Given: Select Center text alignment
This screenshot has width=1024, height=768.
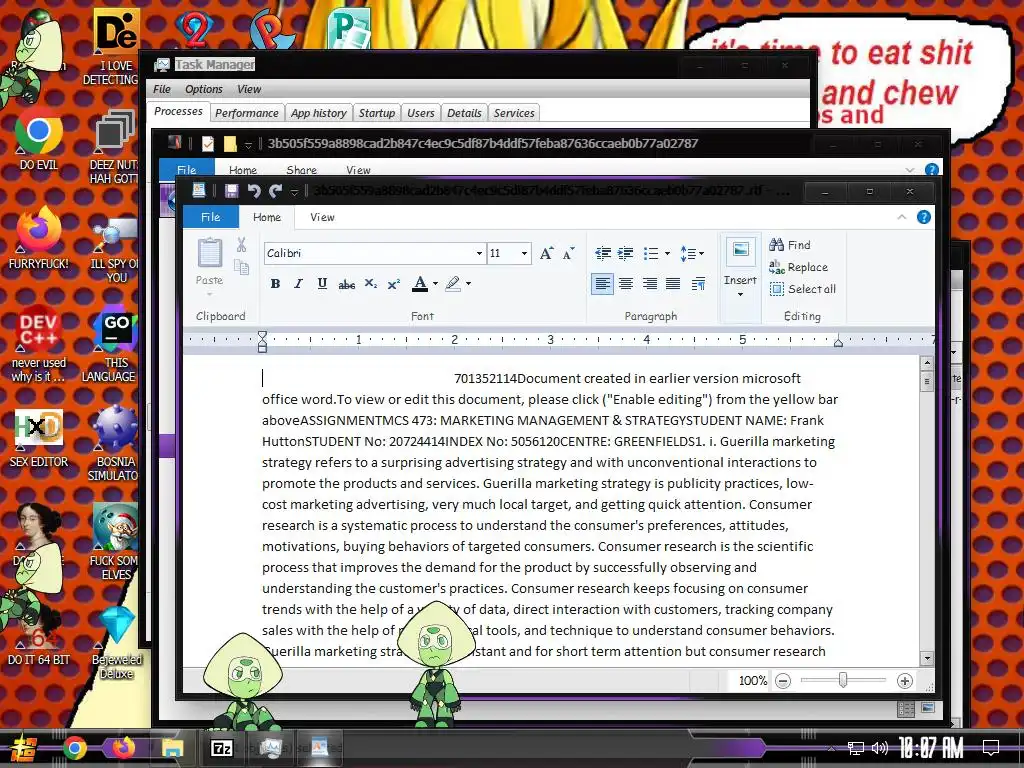Looking at the screenshot, I should (626, 283).
